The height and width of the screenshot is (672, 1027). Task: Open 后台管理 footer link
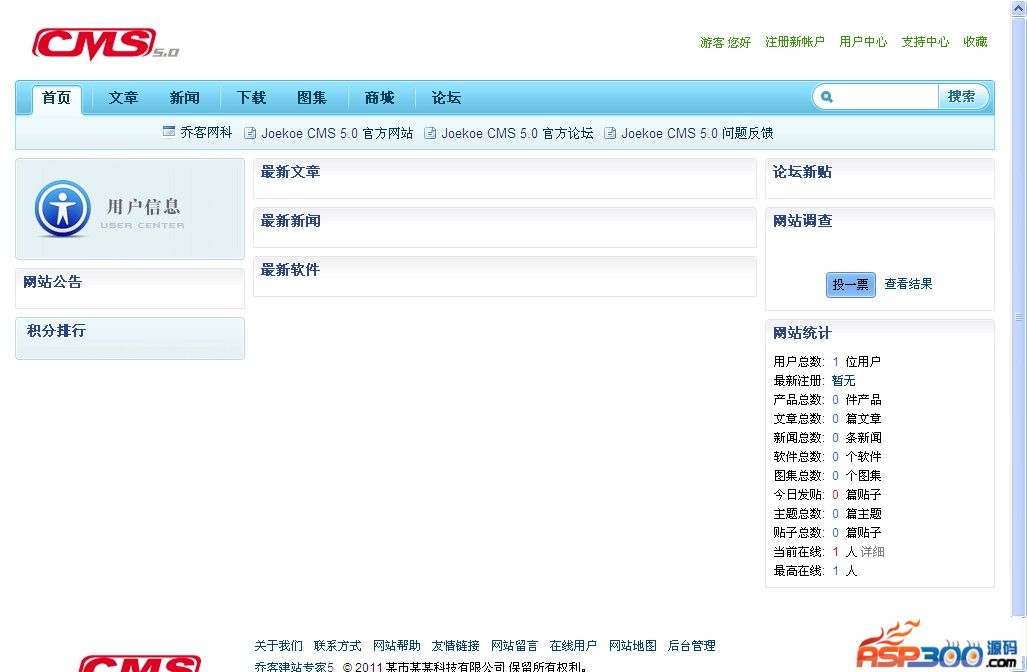coord(691,646)
